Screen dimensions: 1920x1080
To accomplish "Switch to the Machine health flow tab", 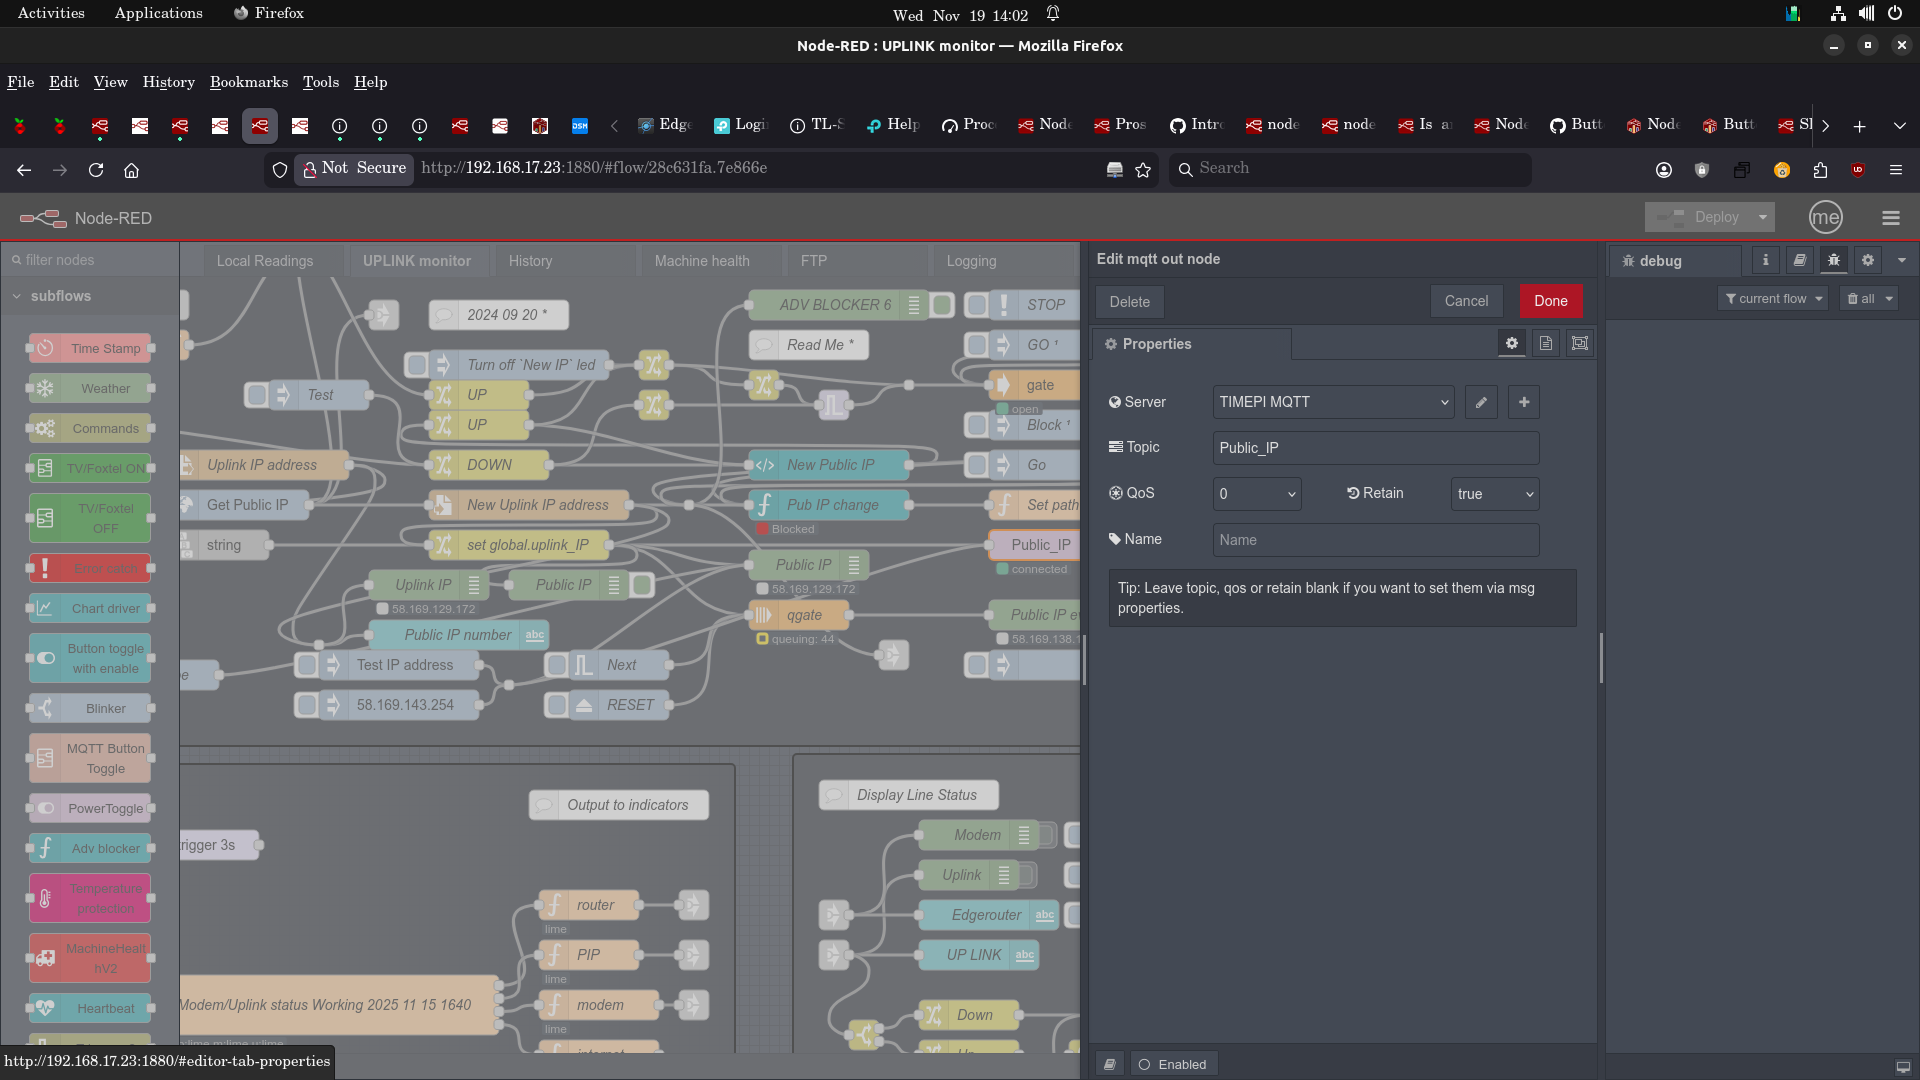I will click(x=702, y=261).
